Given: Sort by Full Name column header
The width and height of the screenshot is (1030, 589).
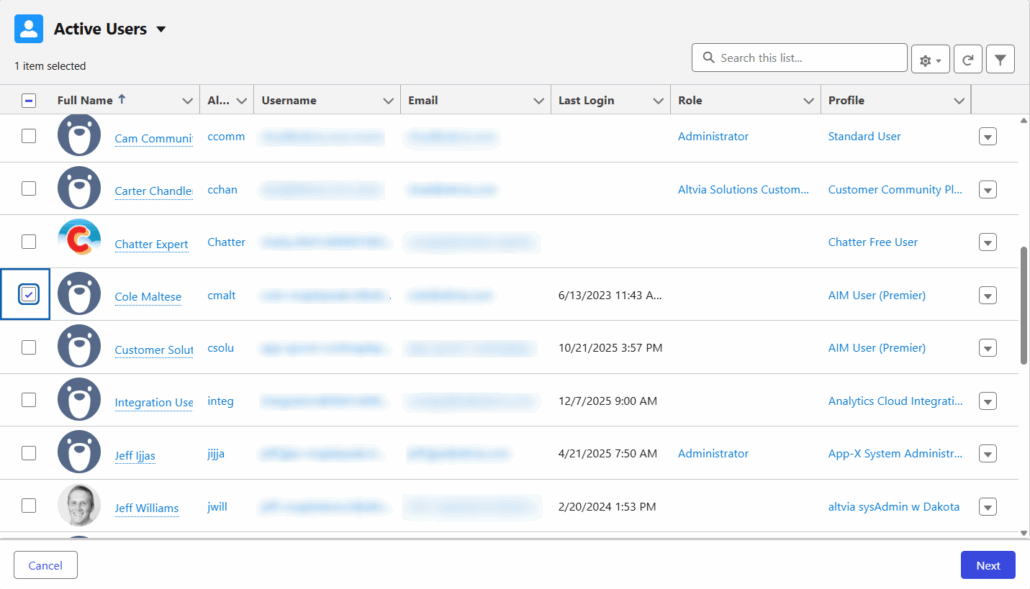Looking at the screenshot, I should [x=85, y=100].
